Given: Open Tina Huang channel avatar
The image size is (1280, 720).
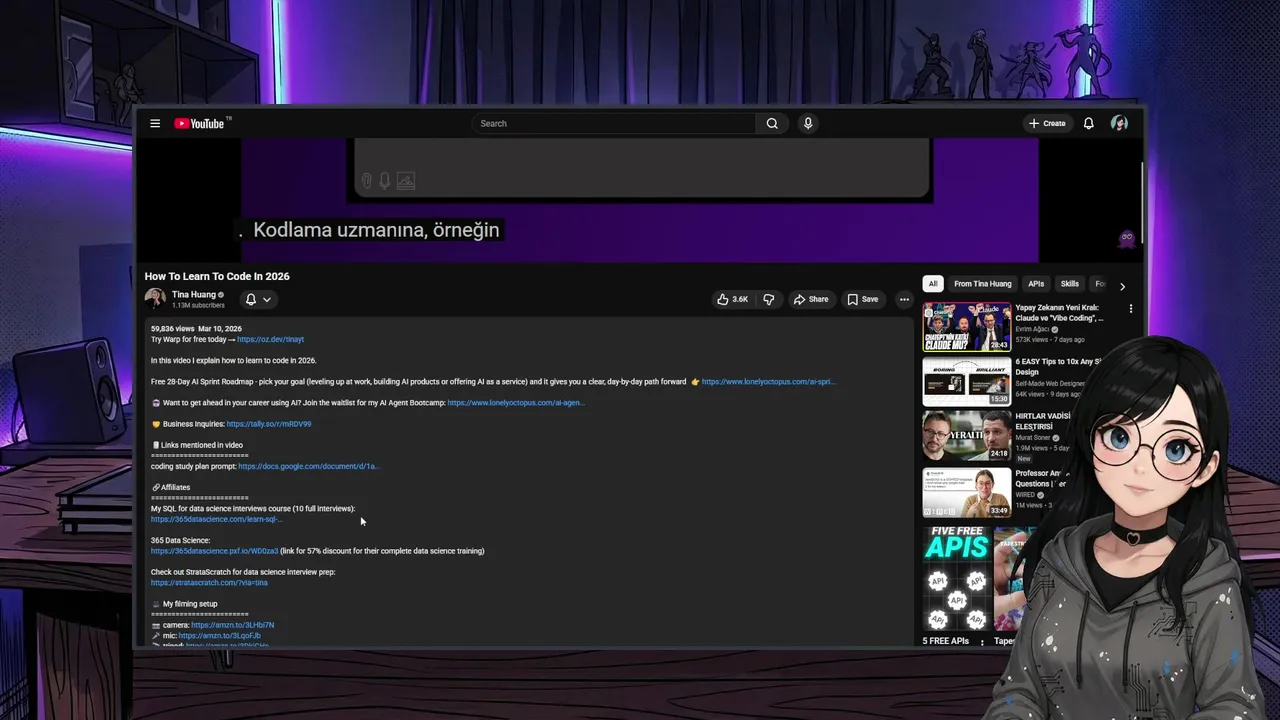Looking at the screenshot, I should (155, 298).
